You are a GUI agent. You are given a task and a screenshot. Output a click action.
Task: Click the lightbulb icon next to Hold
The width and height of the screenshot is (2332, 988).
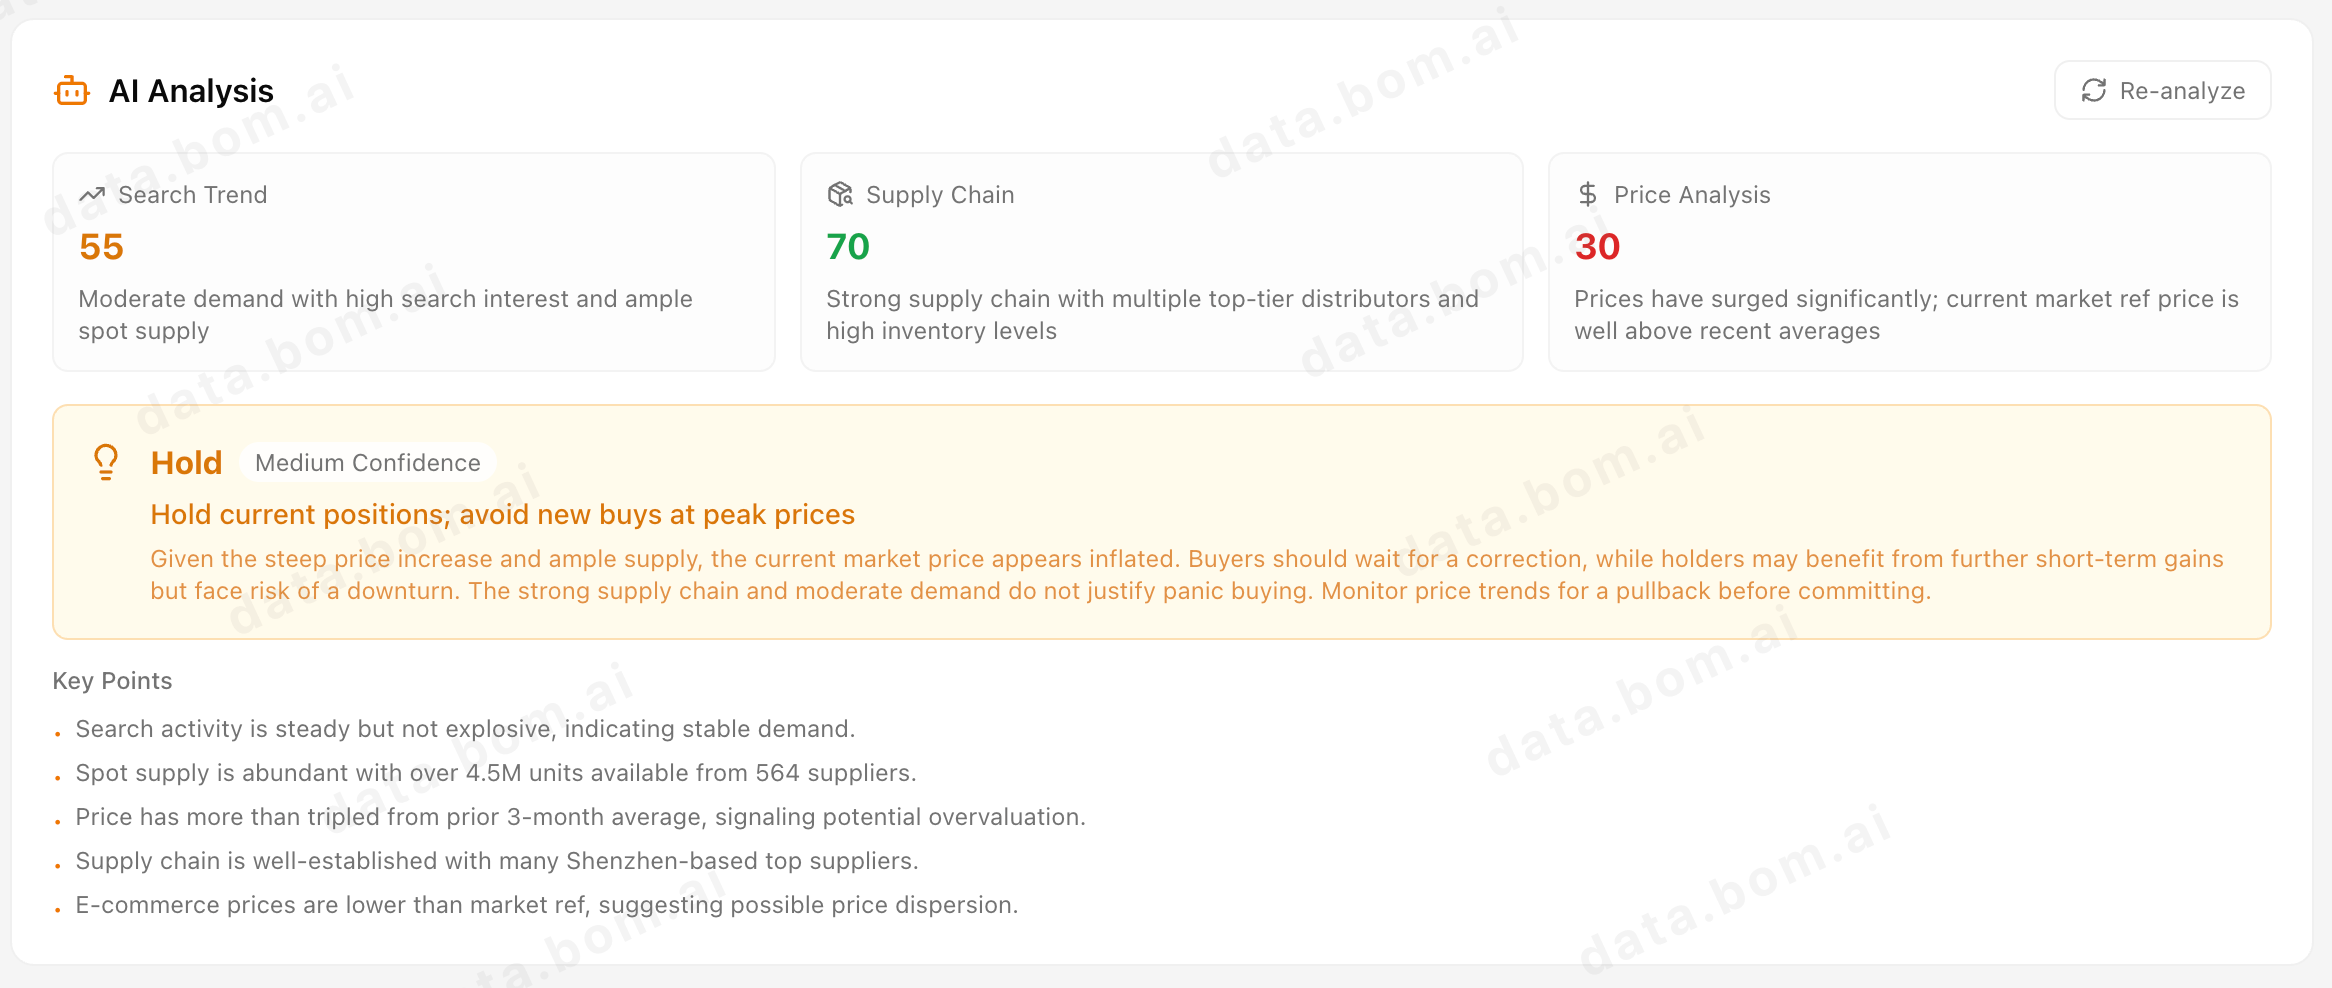tap(106, 462)
